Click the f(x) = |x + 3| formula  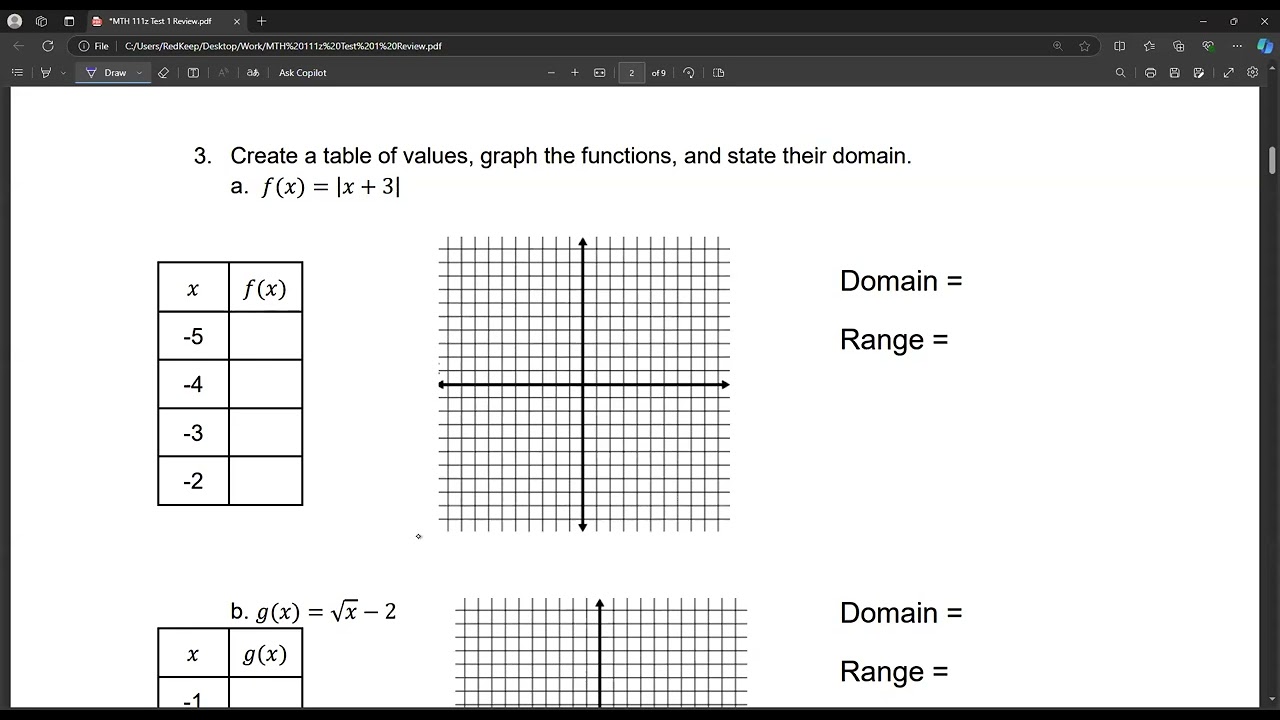click(331, 187)
